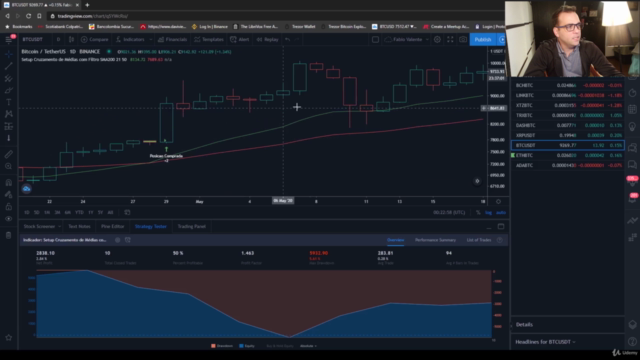
Task: Open the hamburger menu with notification badge
Action: [x=9, y=39]
